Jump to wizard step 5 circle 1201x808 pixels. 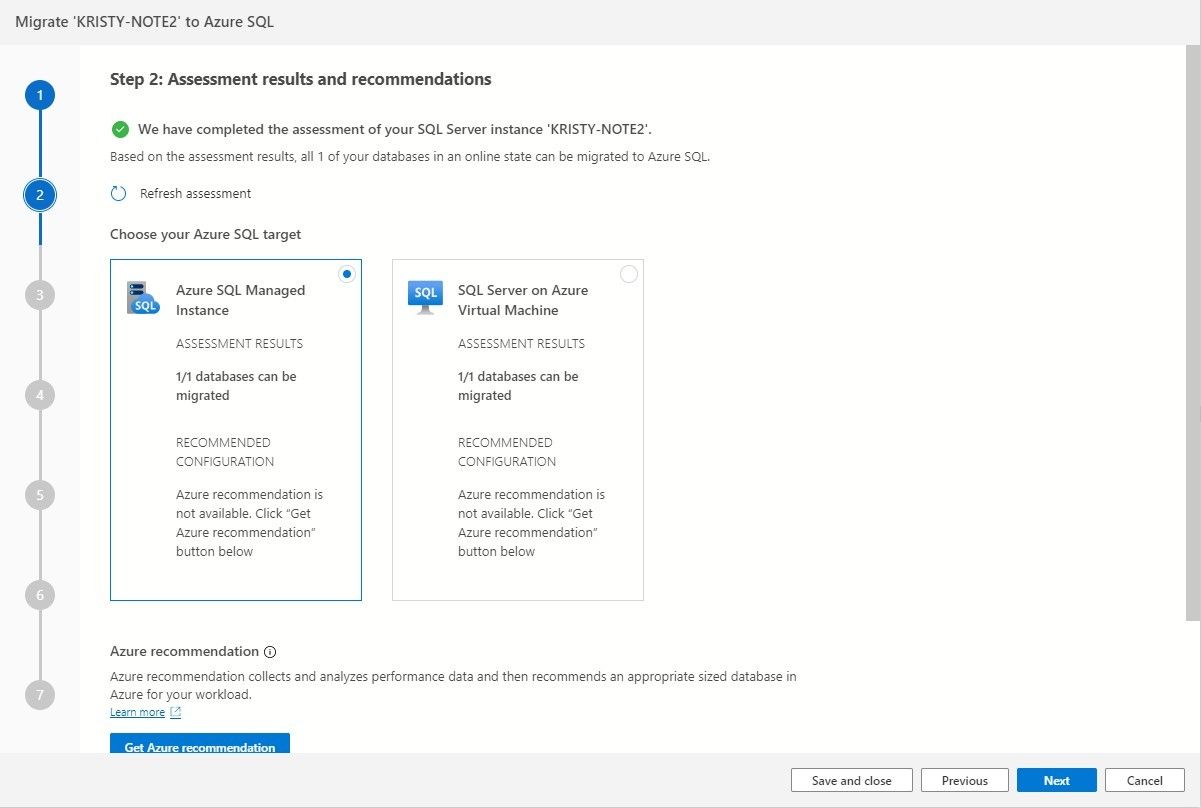pos(40,495)
